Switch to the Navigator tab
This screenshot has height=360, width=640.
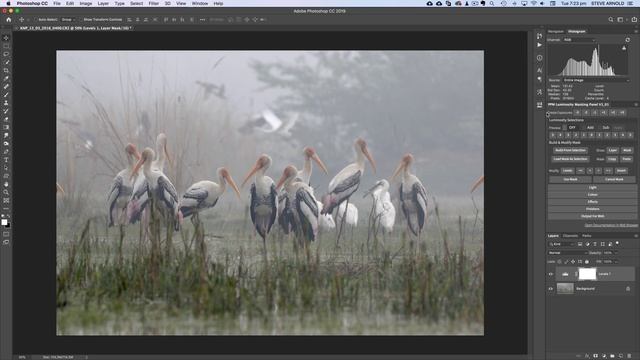(556, 31)
